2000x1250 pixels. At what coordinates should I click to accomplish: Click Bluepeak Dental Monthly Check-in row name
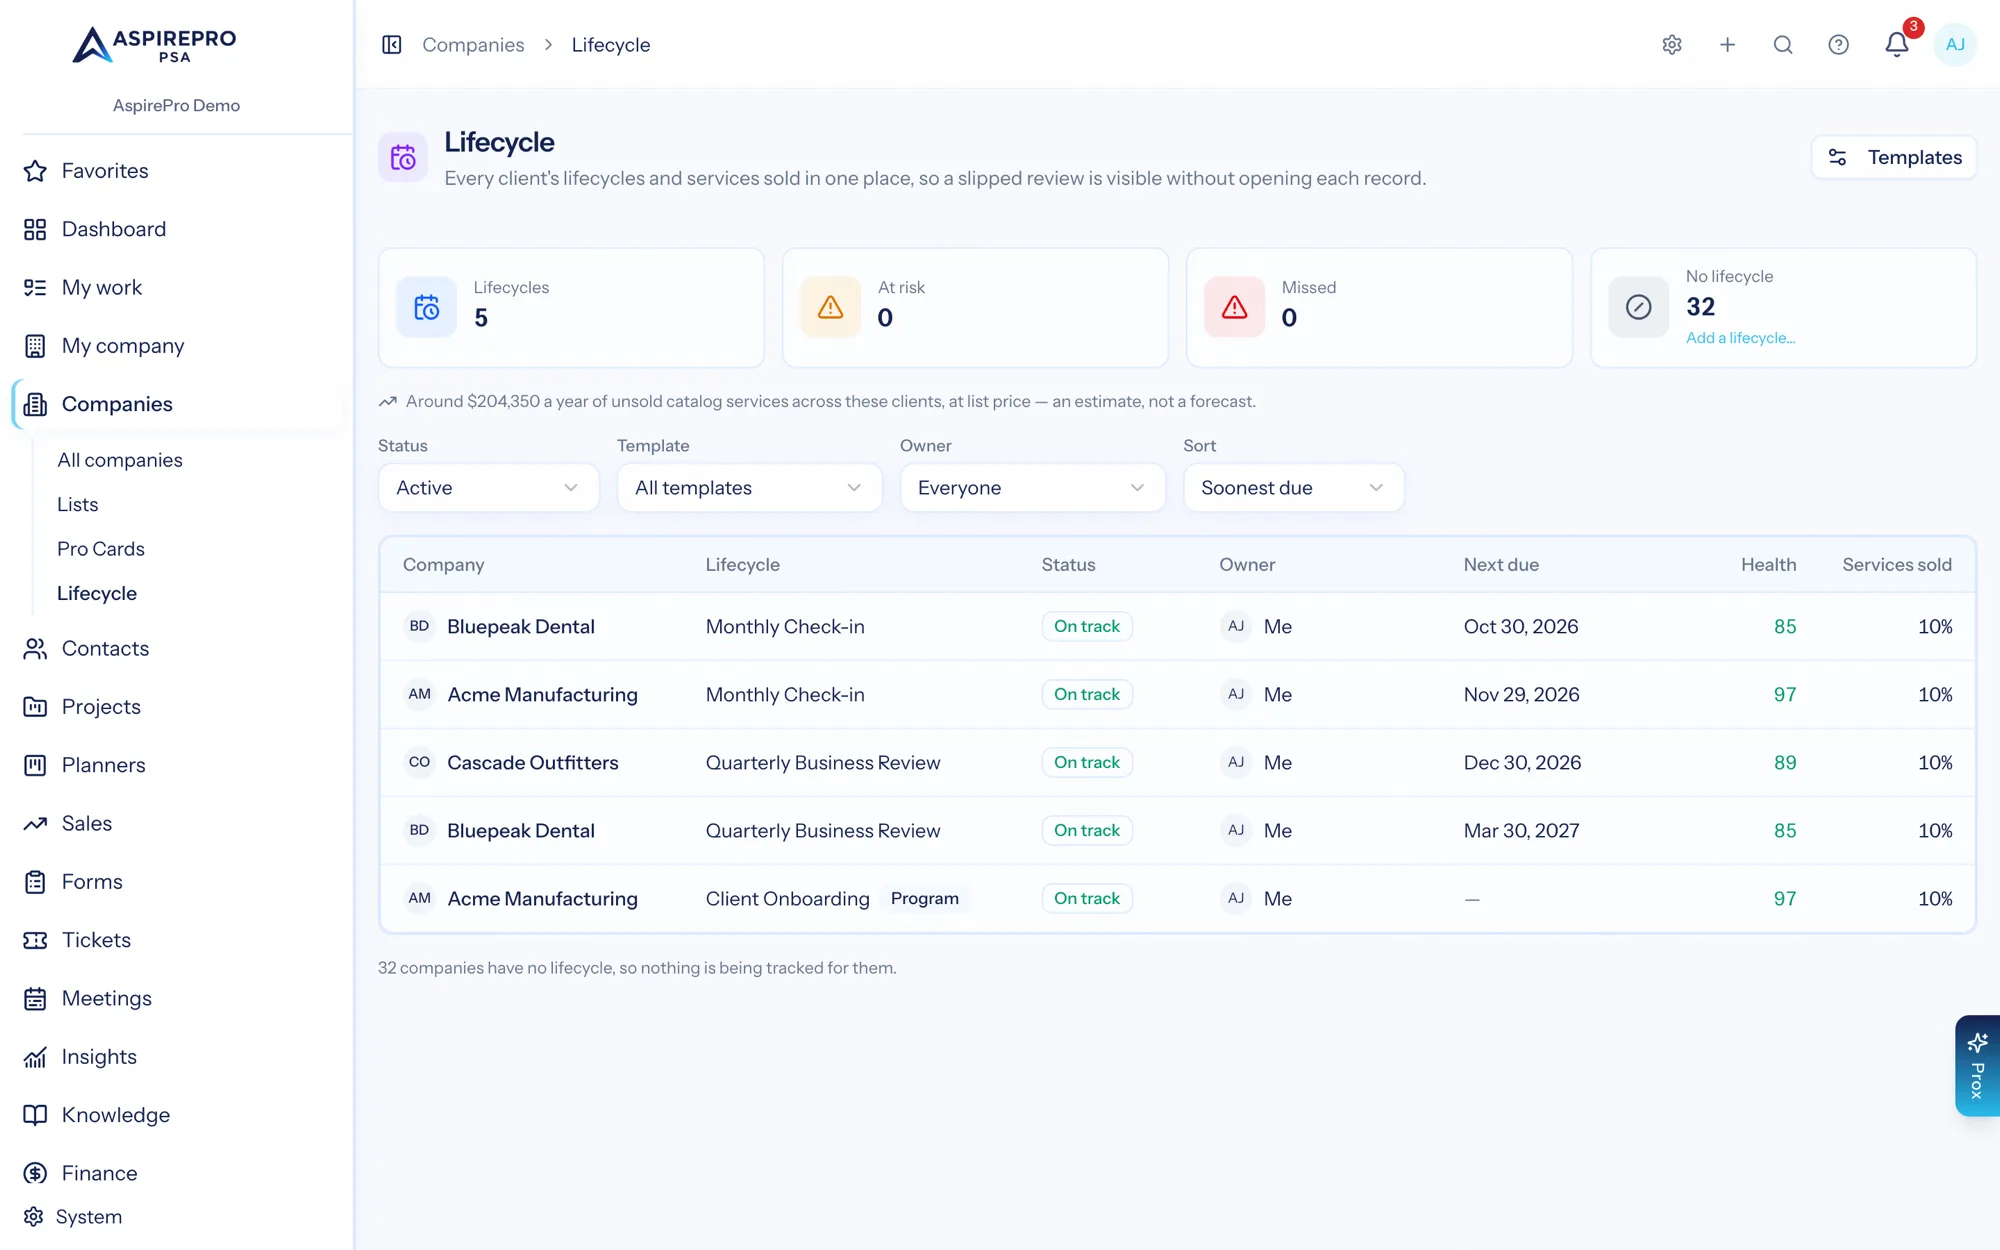pos(521,627)
